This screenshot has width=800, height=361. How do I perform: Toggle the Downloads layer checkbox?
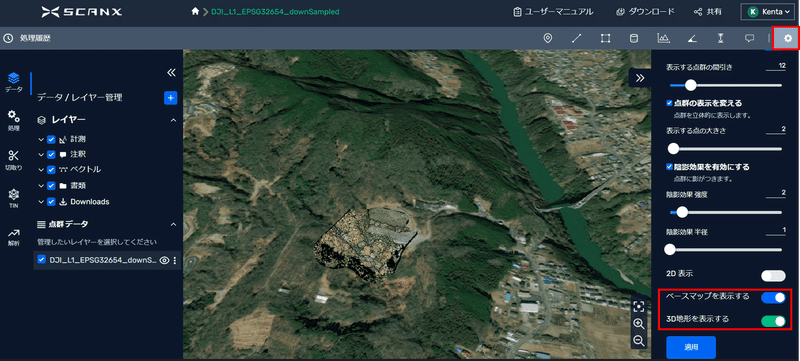[x=51, y=201]
